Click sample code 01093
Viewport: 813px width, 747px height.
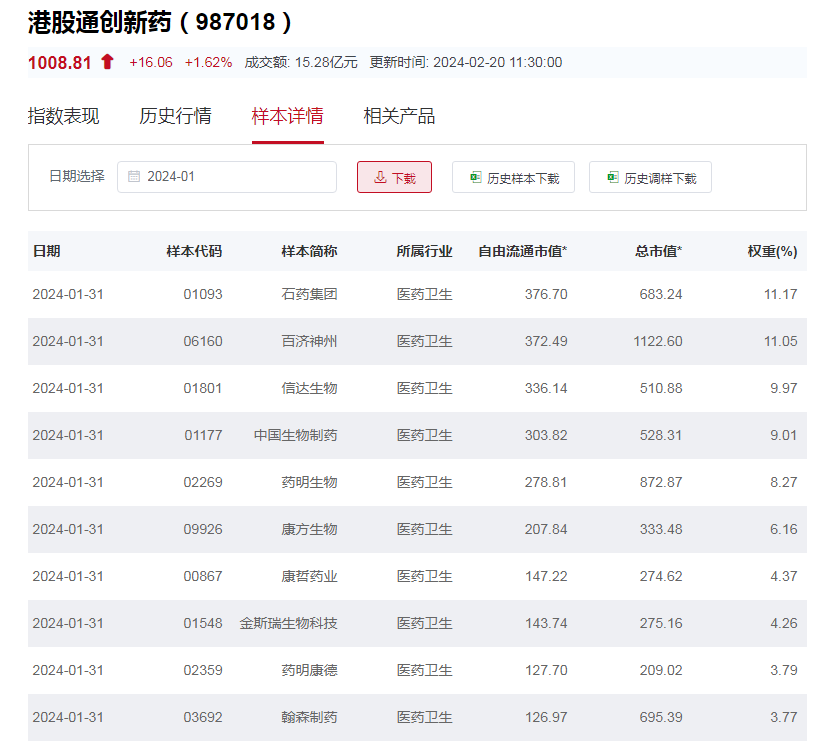[x=203, y=294]
